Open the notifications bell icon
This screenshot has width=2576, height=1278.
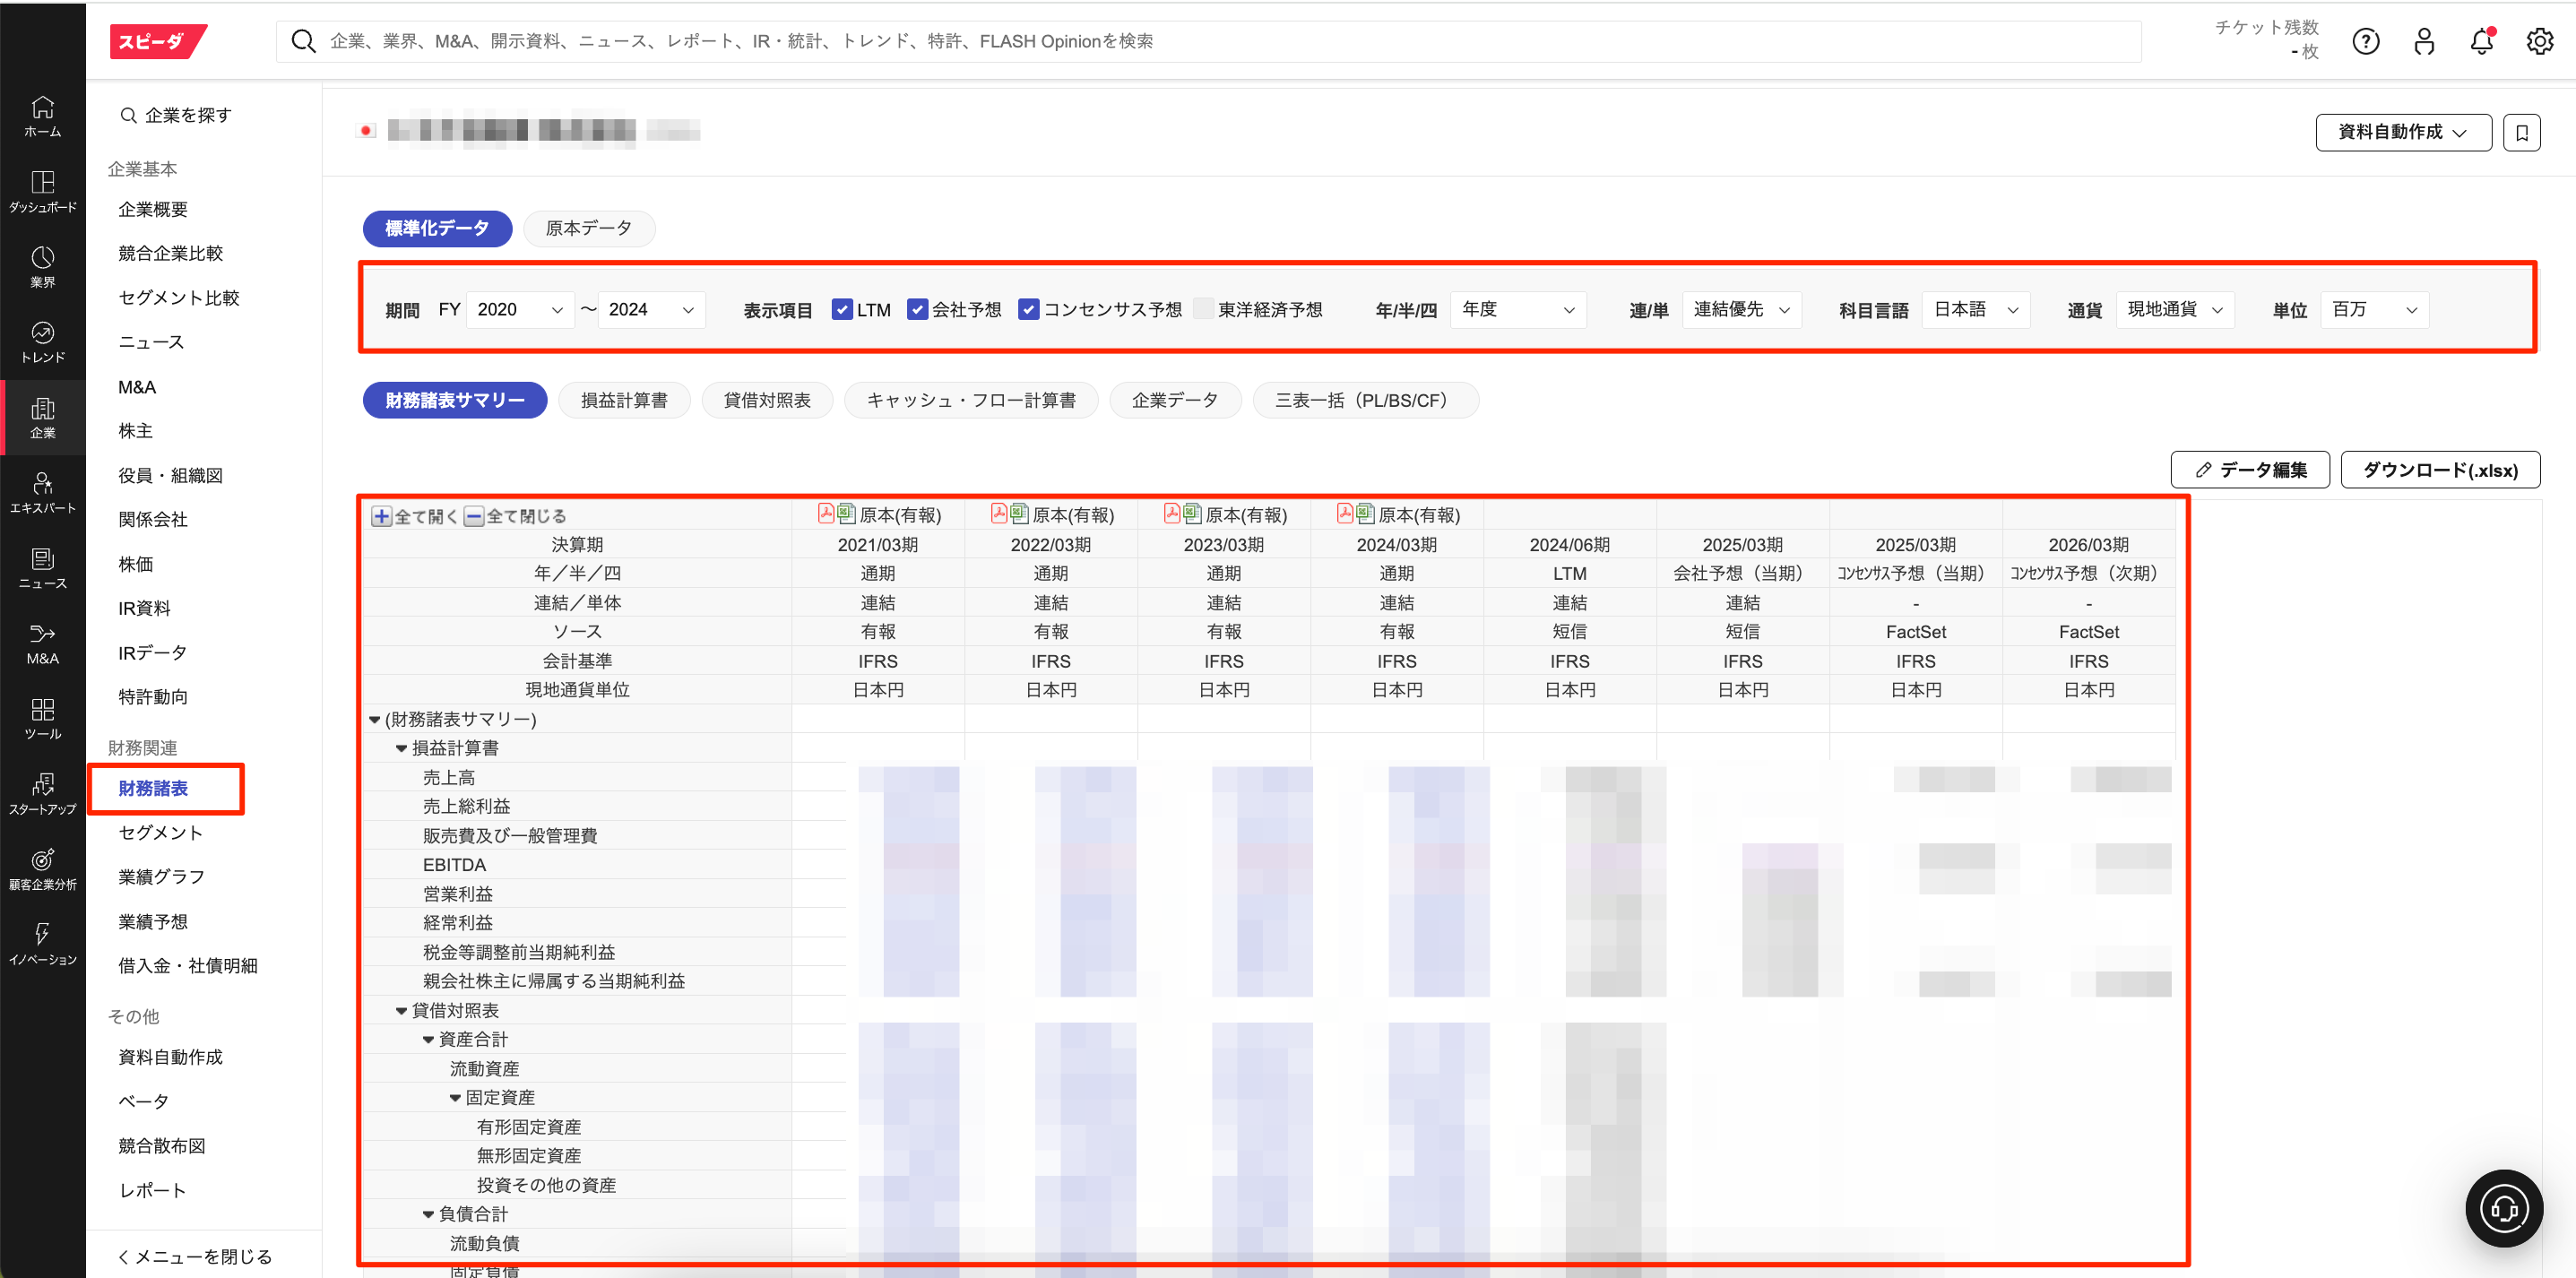[x=2481, y=41]
